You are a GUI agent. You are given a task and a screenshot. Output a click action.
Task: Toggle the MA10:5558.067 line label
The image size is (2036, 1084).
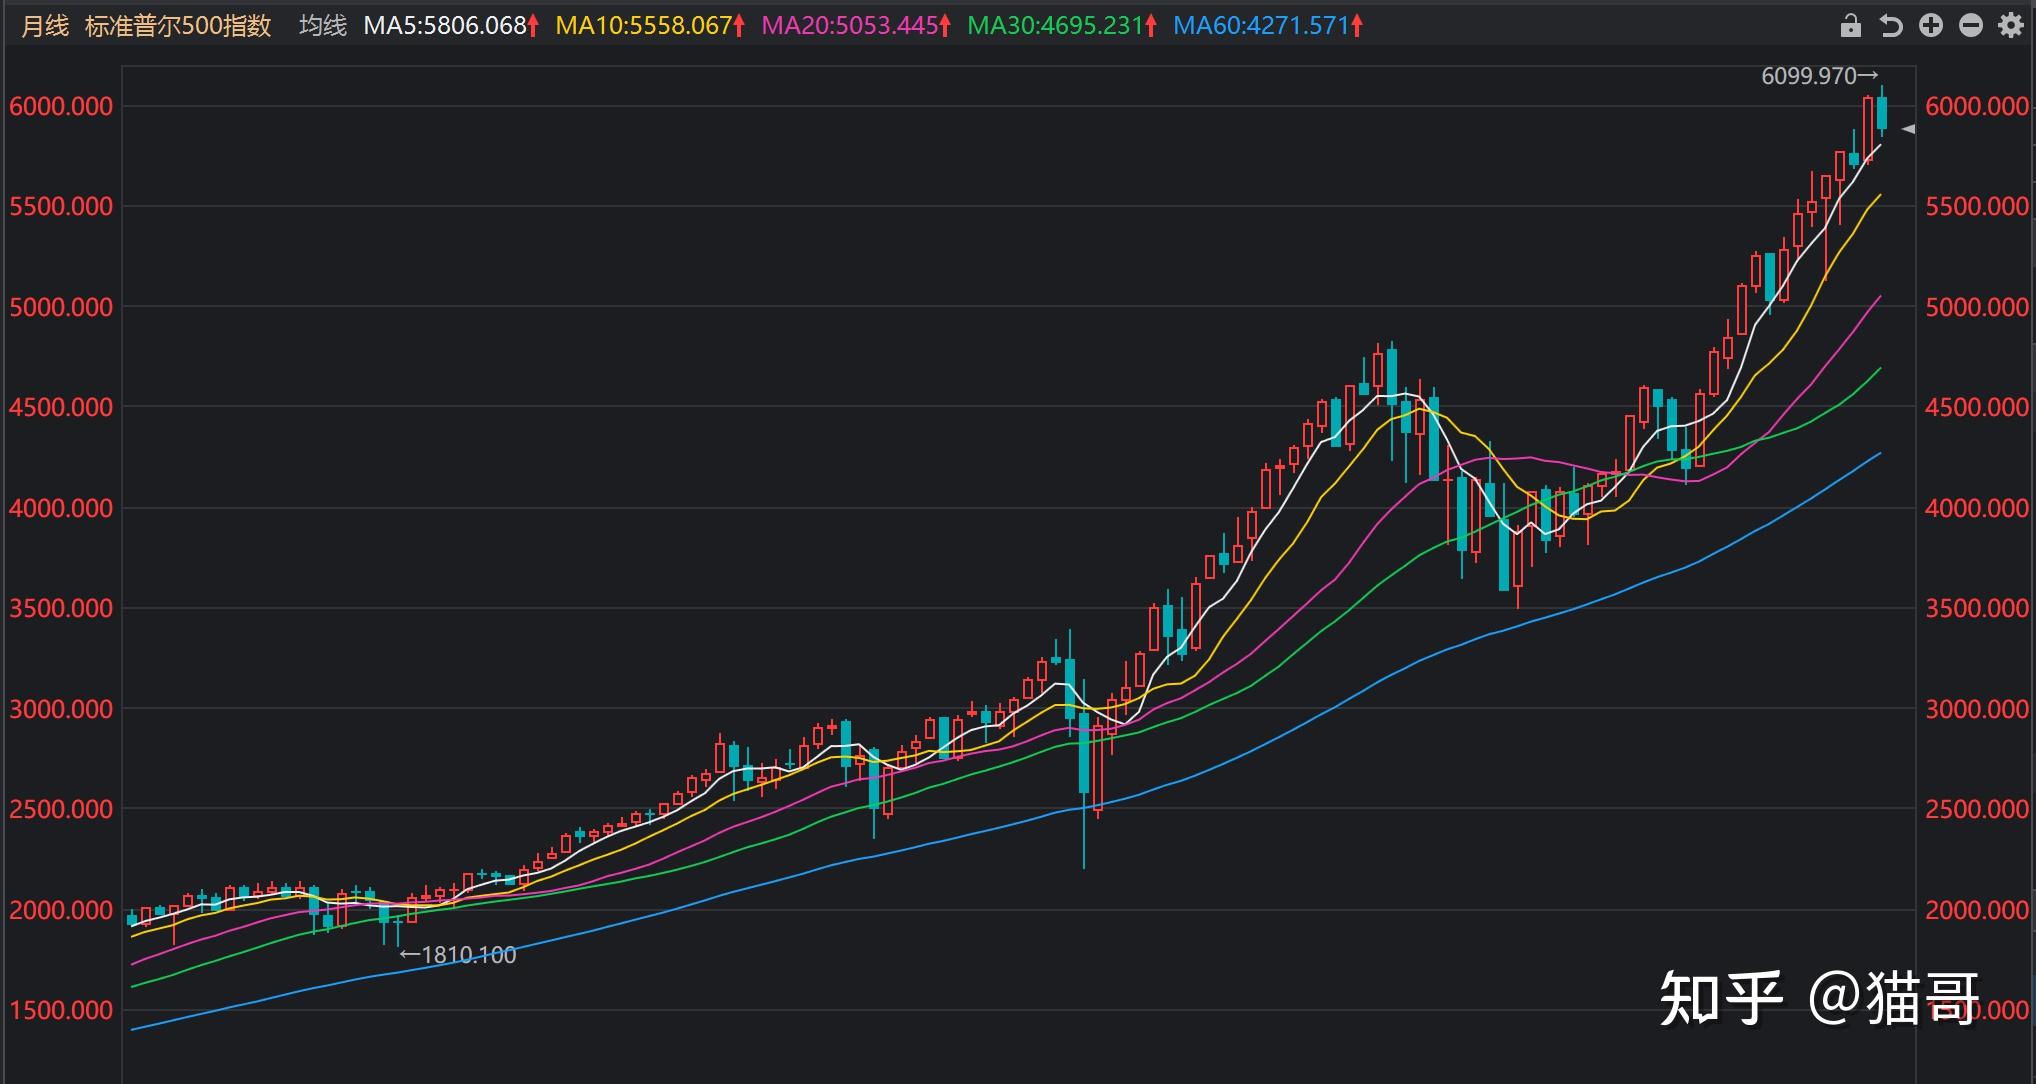(644, 26)
